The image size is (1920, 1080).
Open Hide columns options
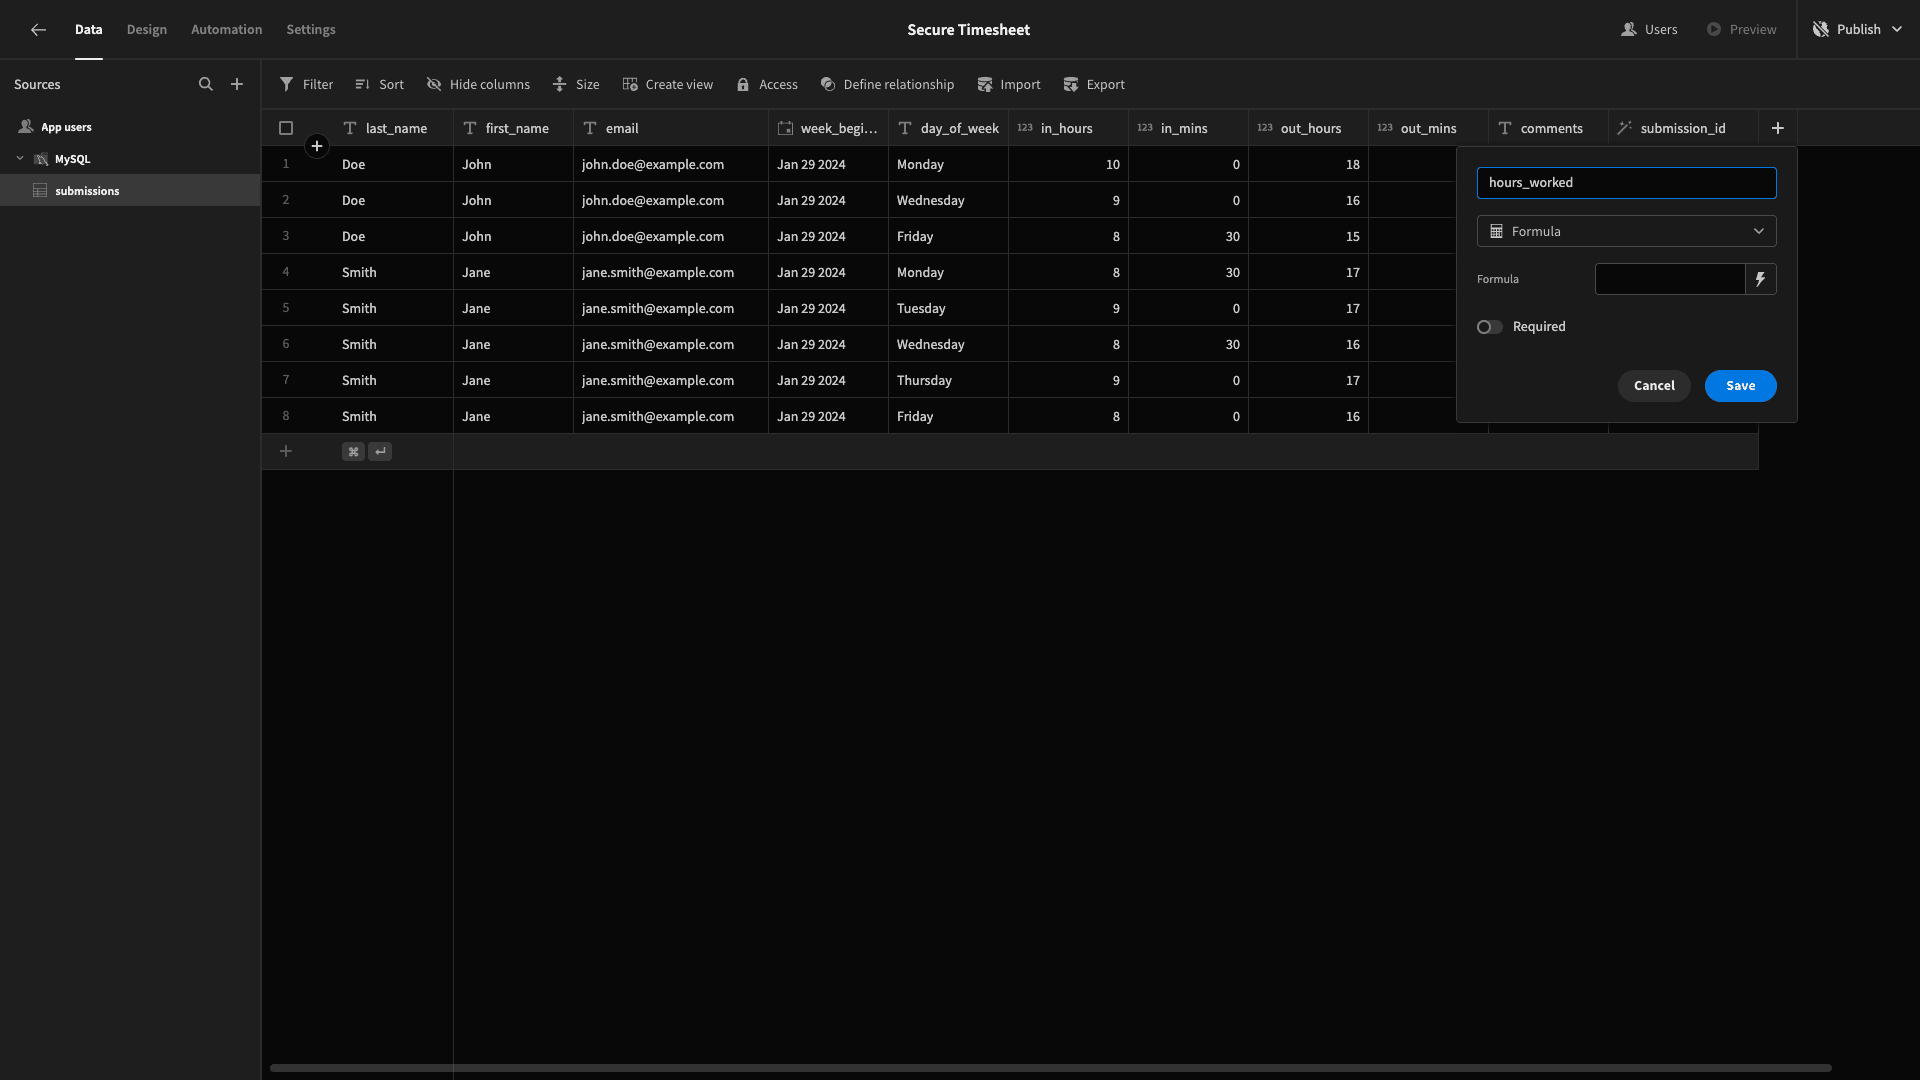[x=478, y=85]
